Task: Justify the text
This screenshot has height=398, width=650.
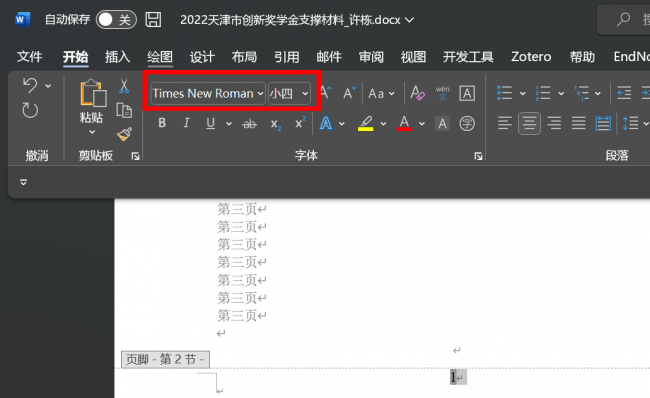Action: click(x=579, y=124)
